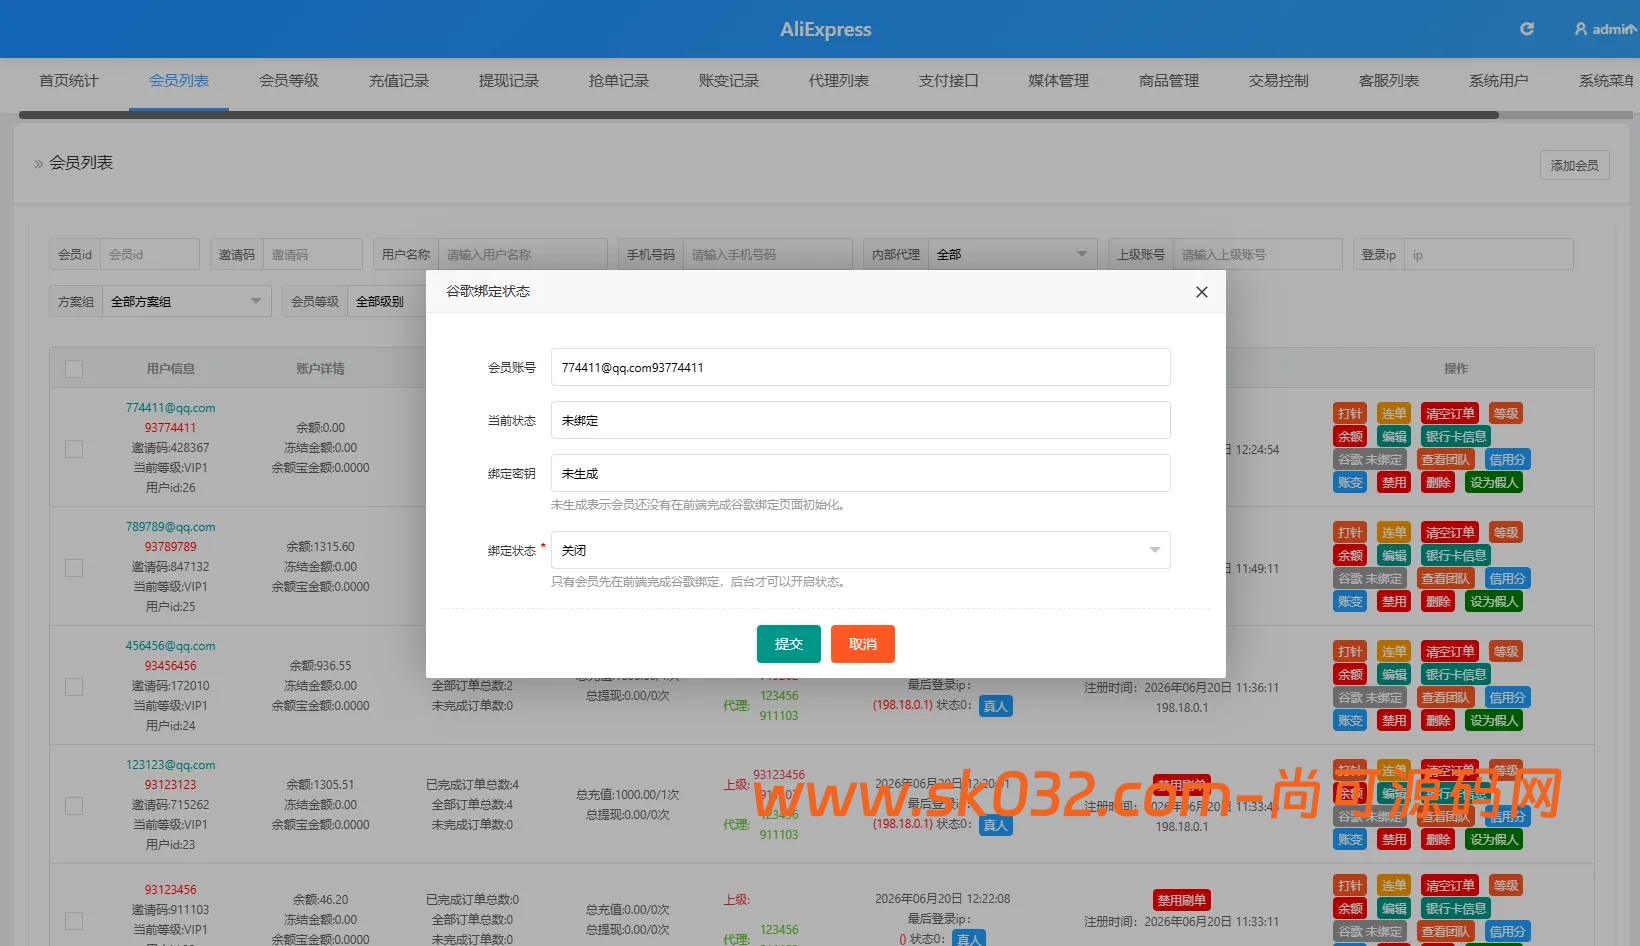
Task: Click the 邀请码 search field
Action: click(x=313, y=254)
